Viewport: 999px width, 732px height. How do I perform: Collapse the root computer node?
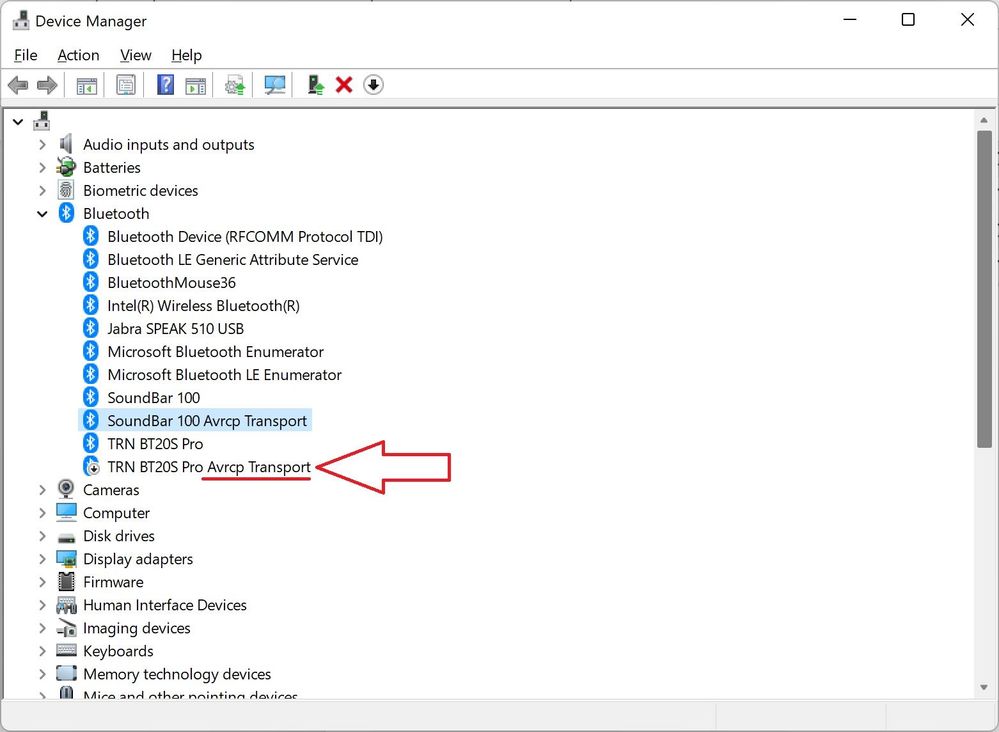(18, 121)
